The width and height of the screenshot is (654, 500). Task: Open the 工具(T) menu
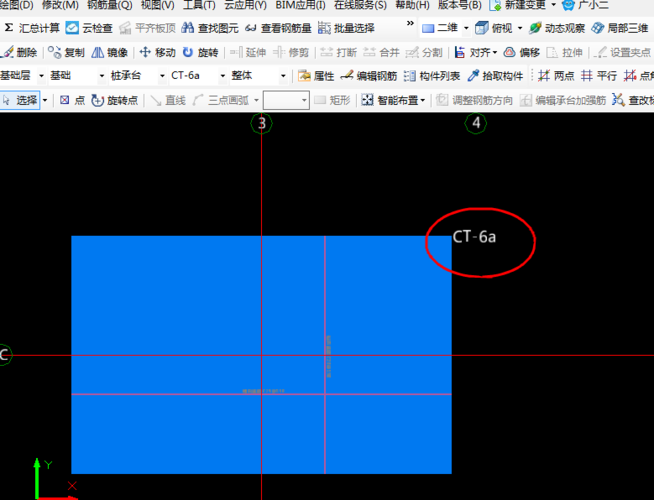pyautogui.click(x=199, y=5)
